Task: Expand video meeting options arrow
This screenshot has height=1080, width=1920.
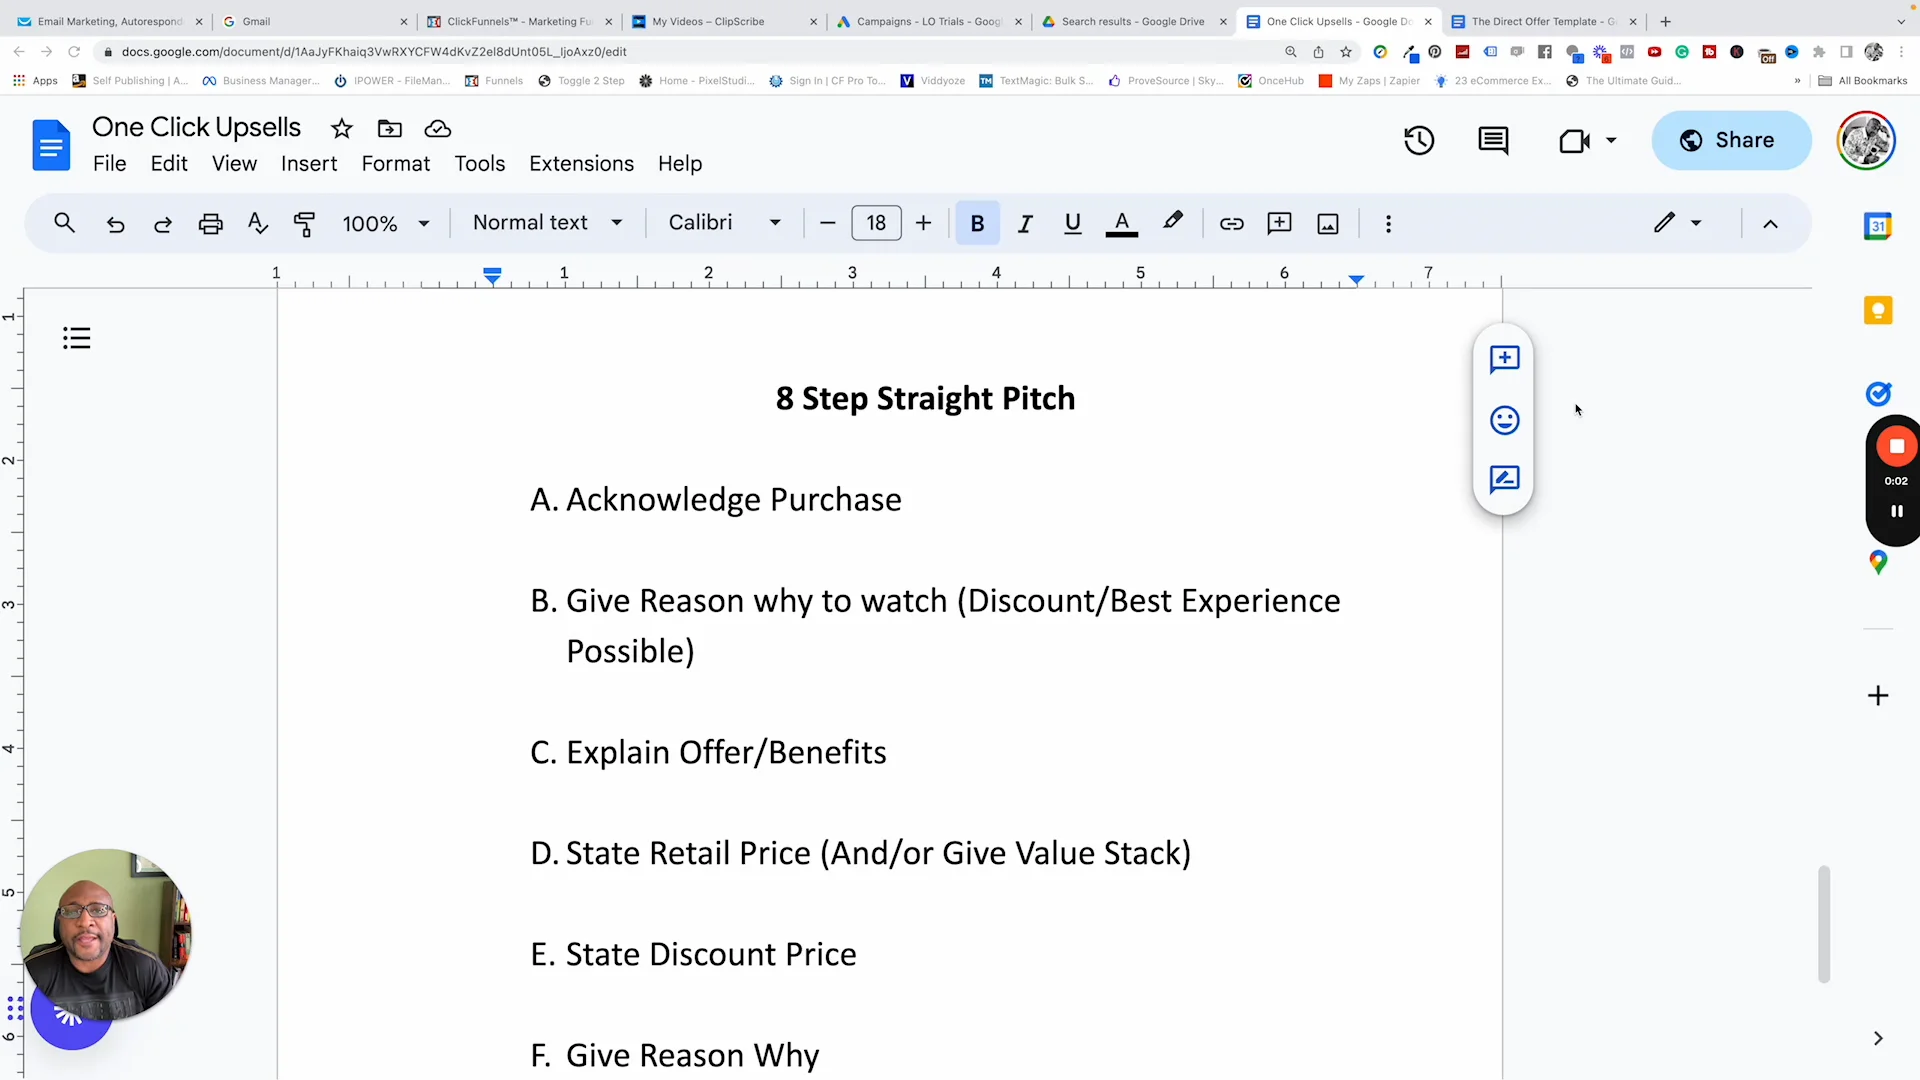Action: 1611,141
